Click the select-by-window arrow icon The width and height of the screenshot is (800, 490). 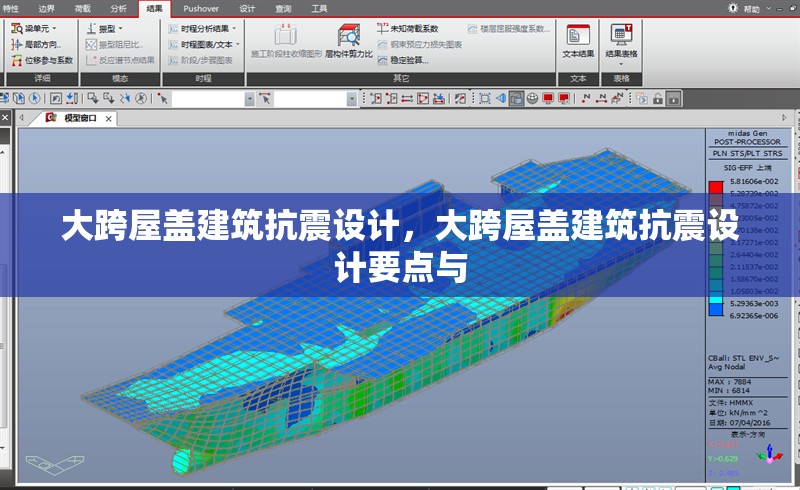tap(93, 99)
